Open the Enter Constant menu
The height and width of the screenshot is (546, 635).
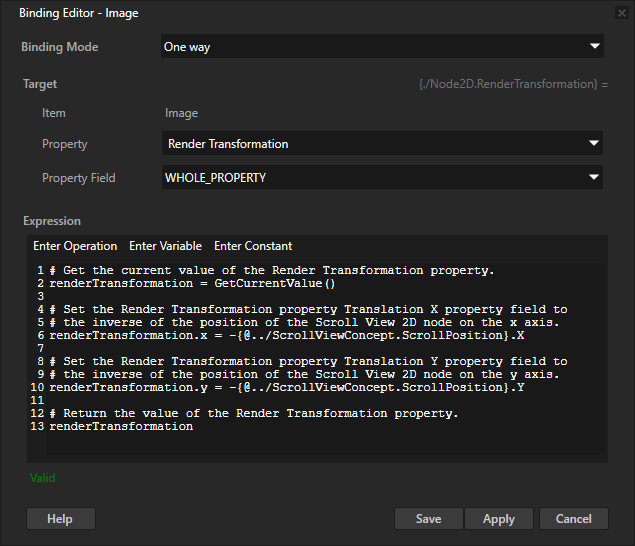pyautogui.click(x=253, y=246)
